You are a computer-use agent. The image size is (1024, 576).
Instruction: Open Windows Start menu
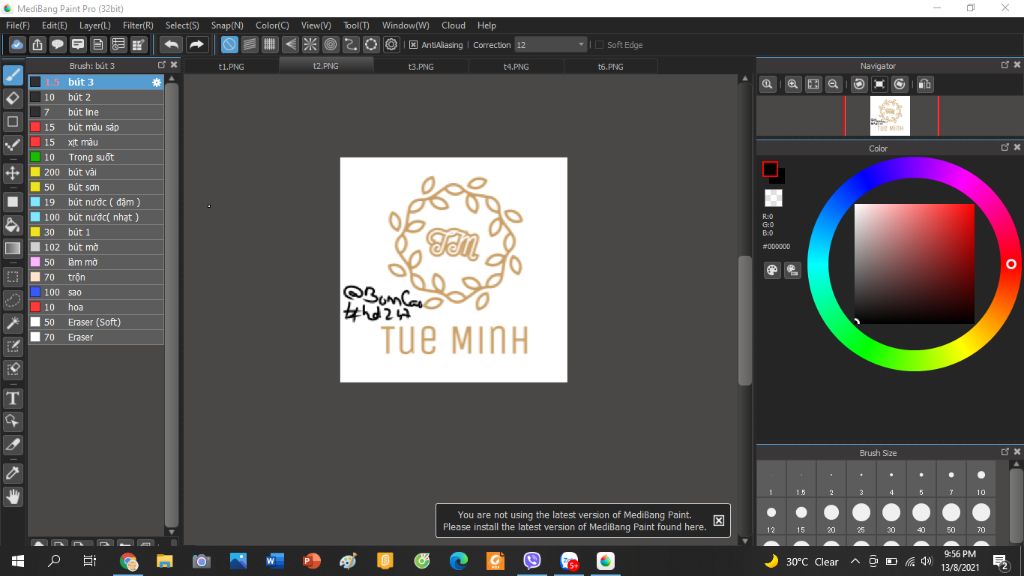click(18, 561)
